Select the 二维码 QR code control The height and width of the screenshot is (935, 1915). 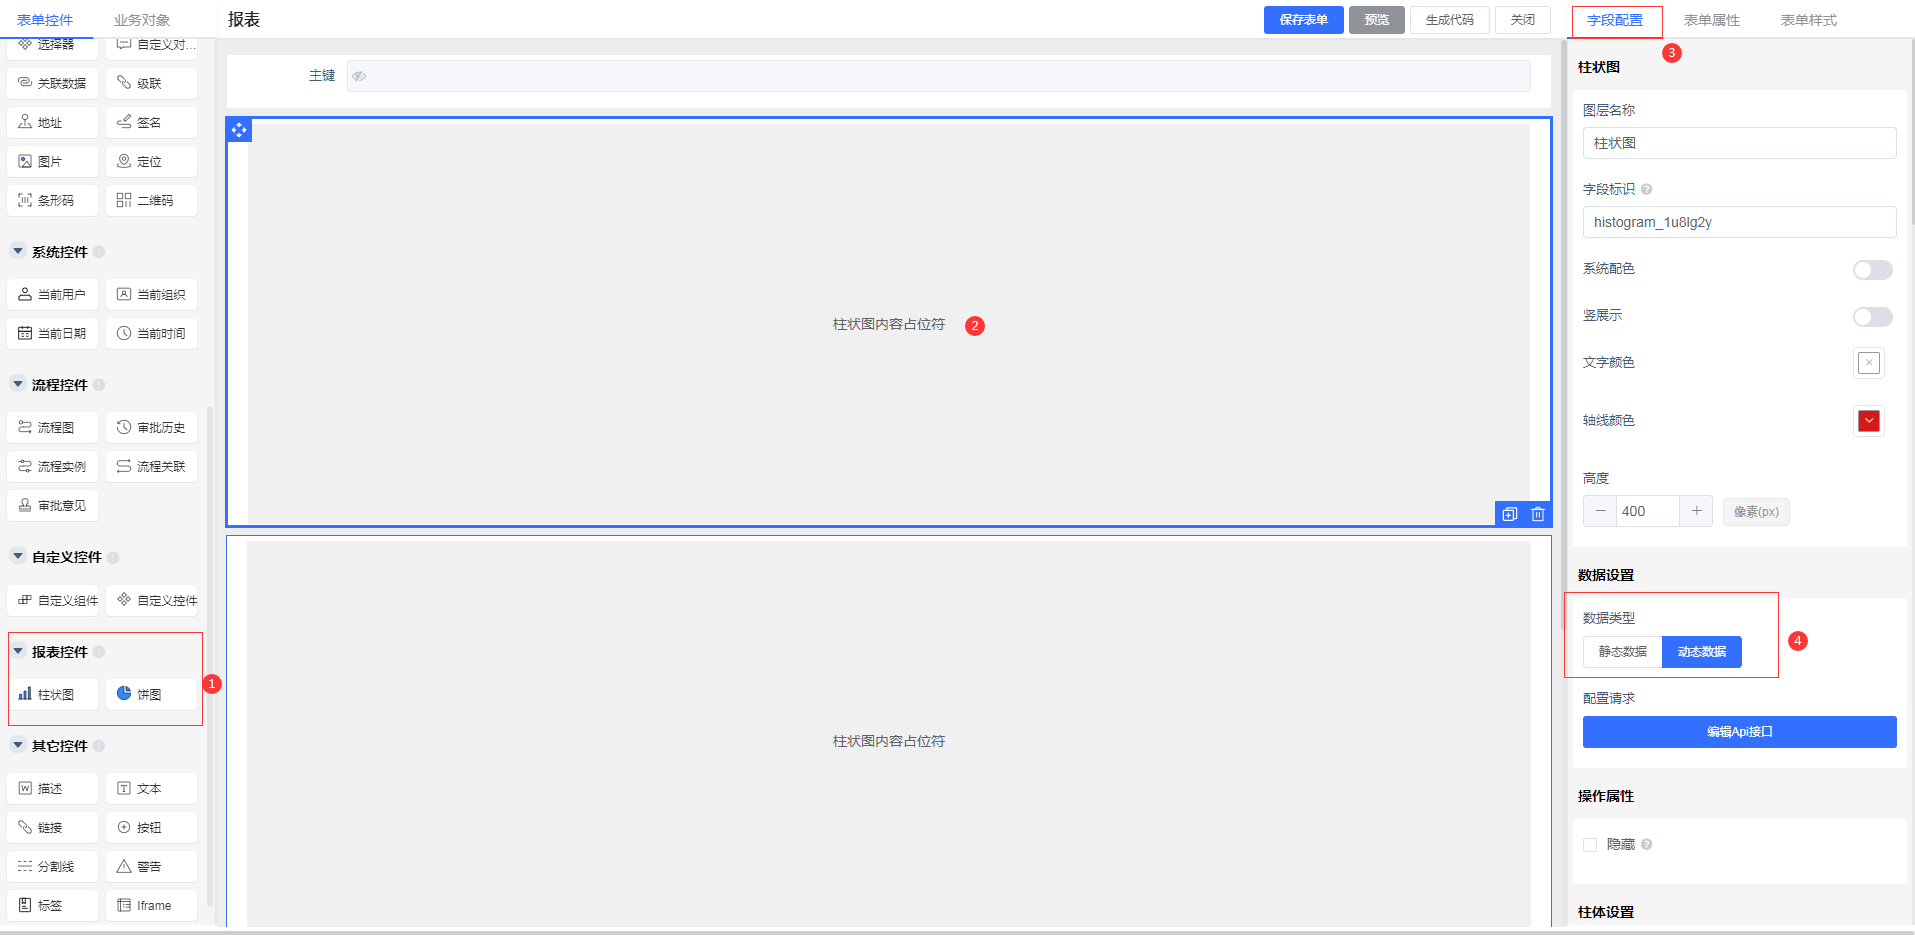coord(151,200)
